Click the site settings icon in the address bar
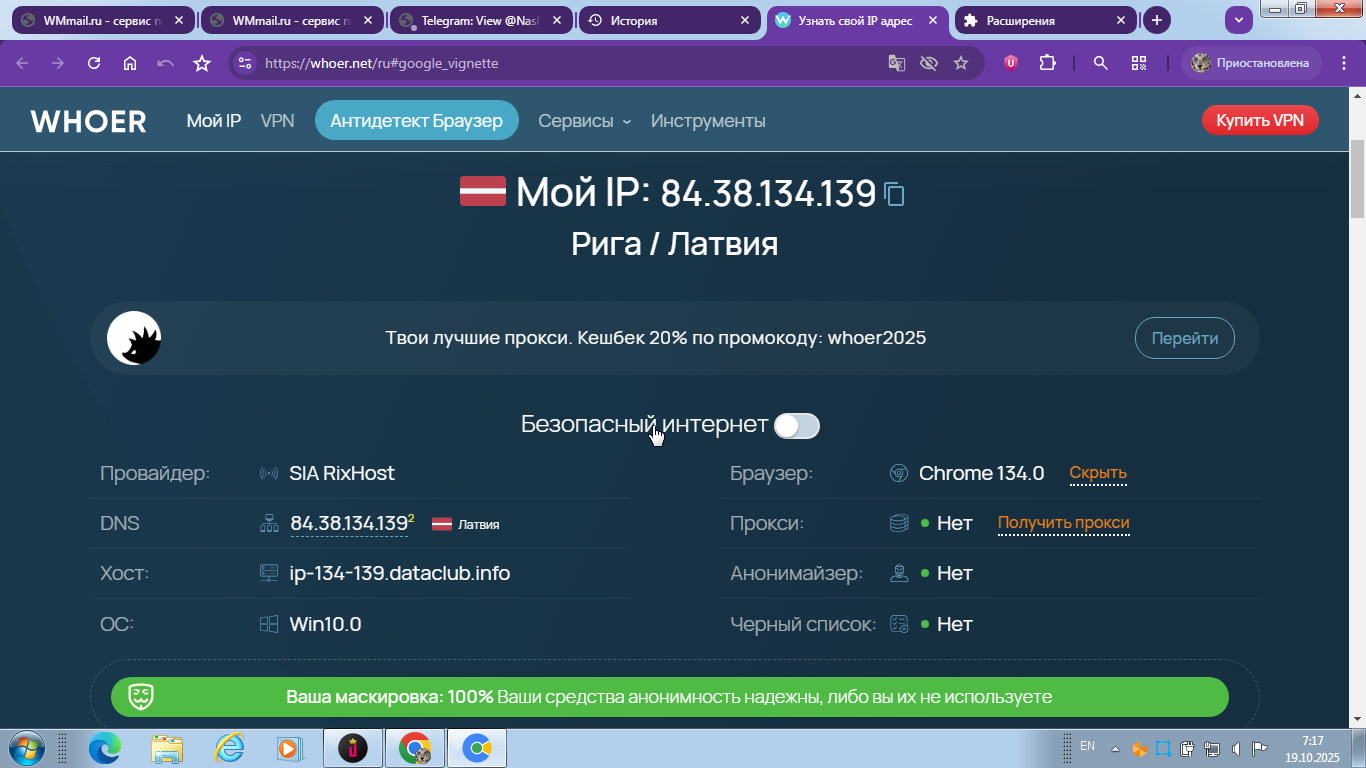 point(245,63)
